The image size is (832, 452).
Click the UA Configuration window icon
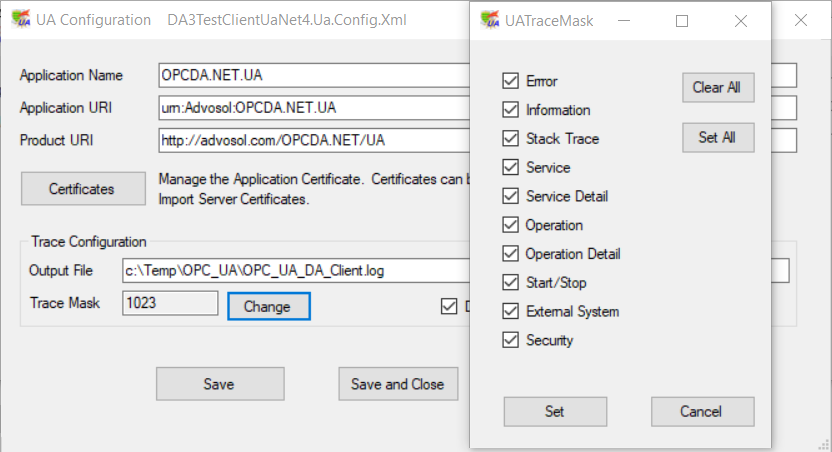(20, 20)
